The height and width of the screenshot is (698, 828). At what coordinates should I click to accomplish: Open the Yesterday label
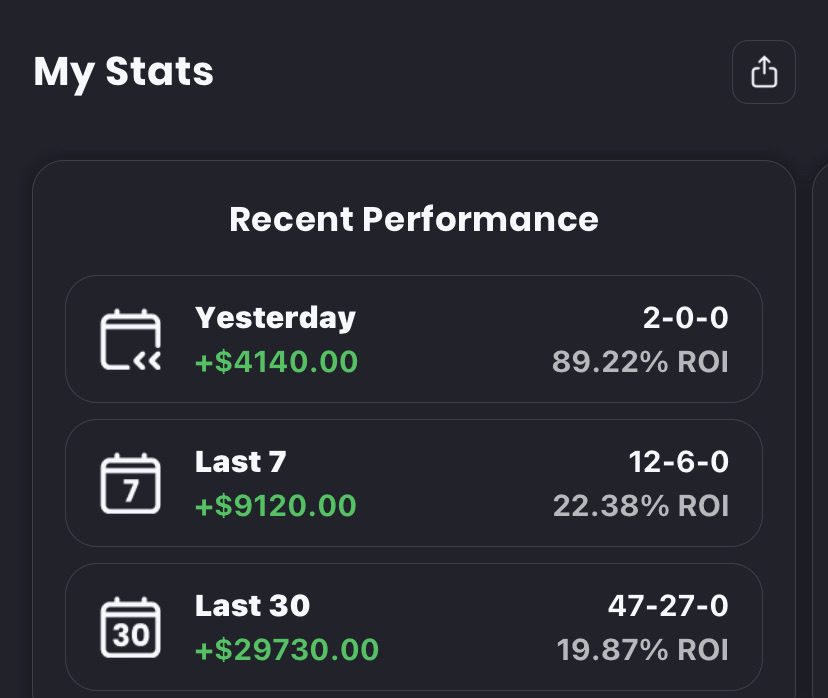tap(275, 318)
